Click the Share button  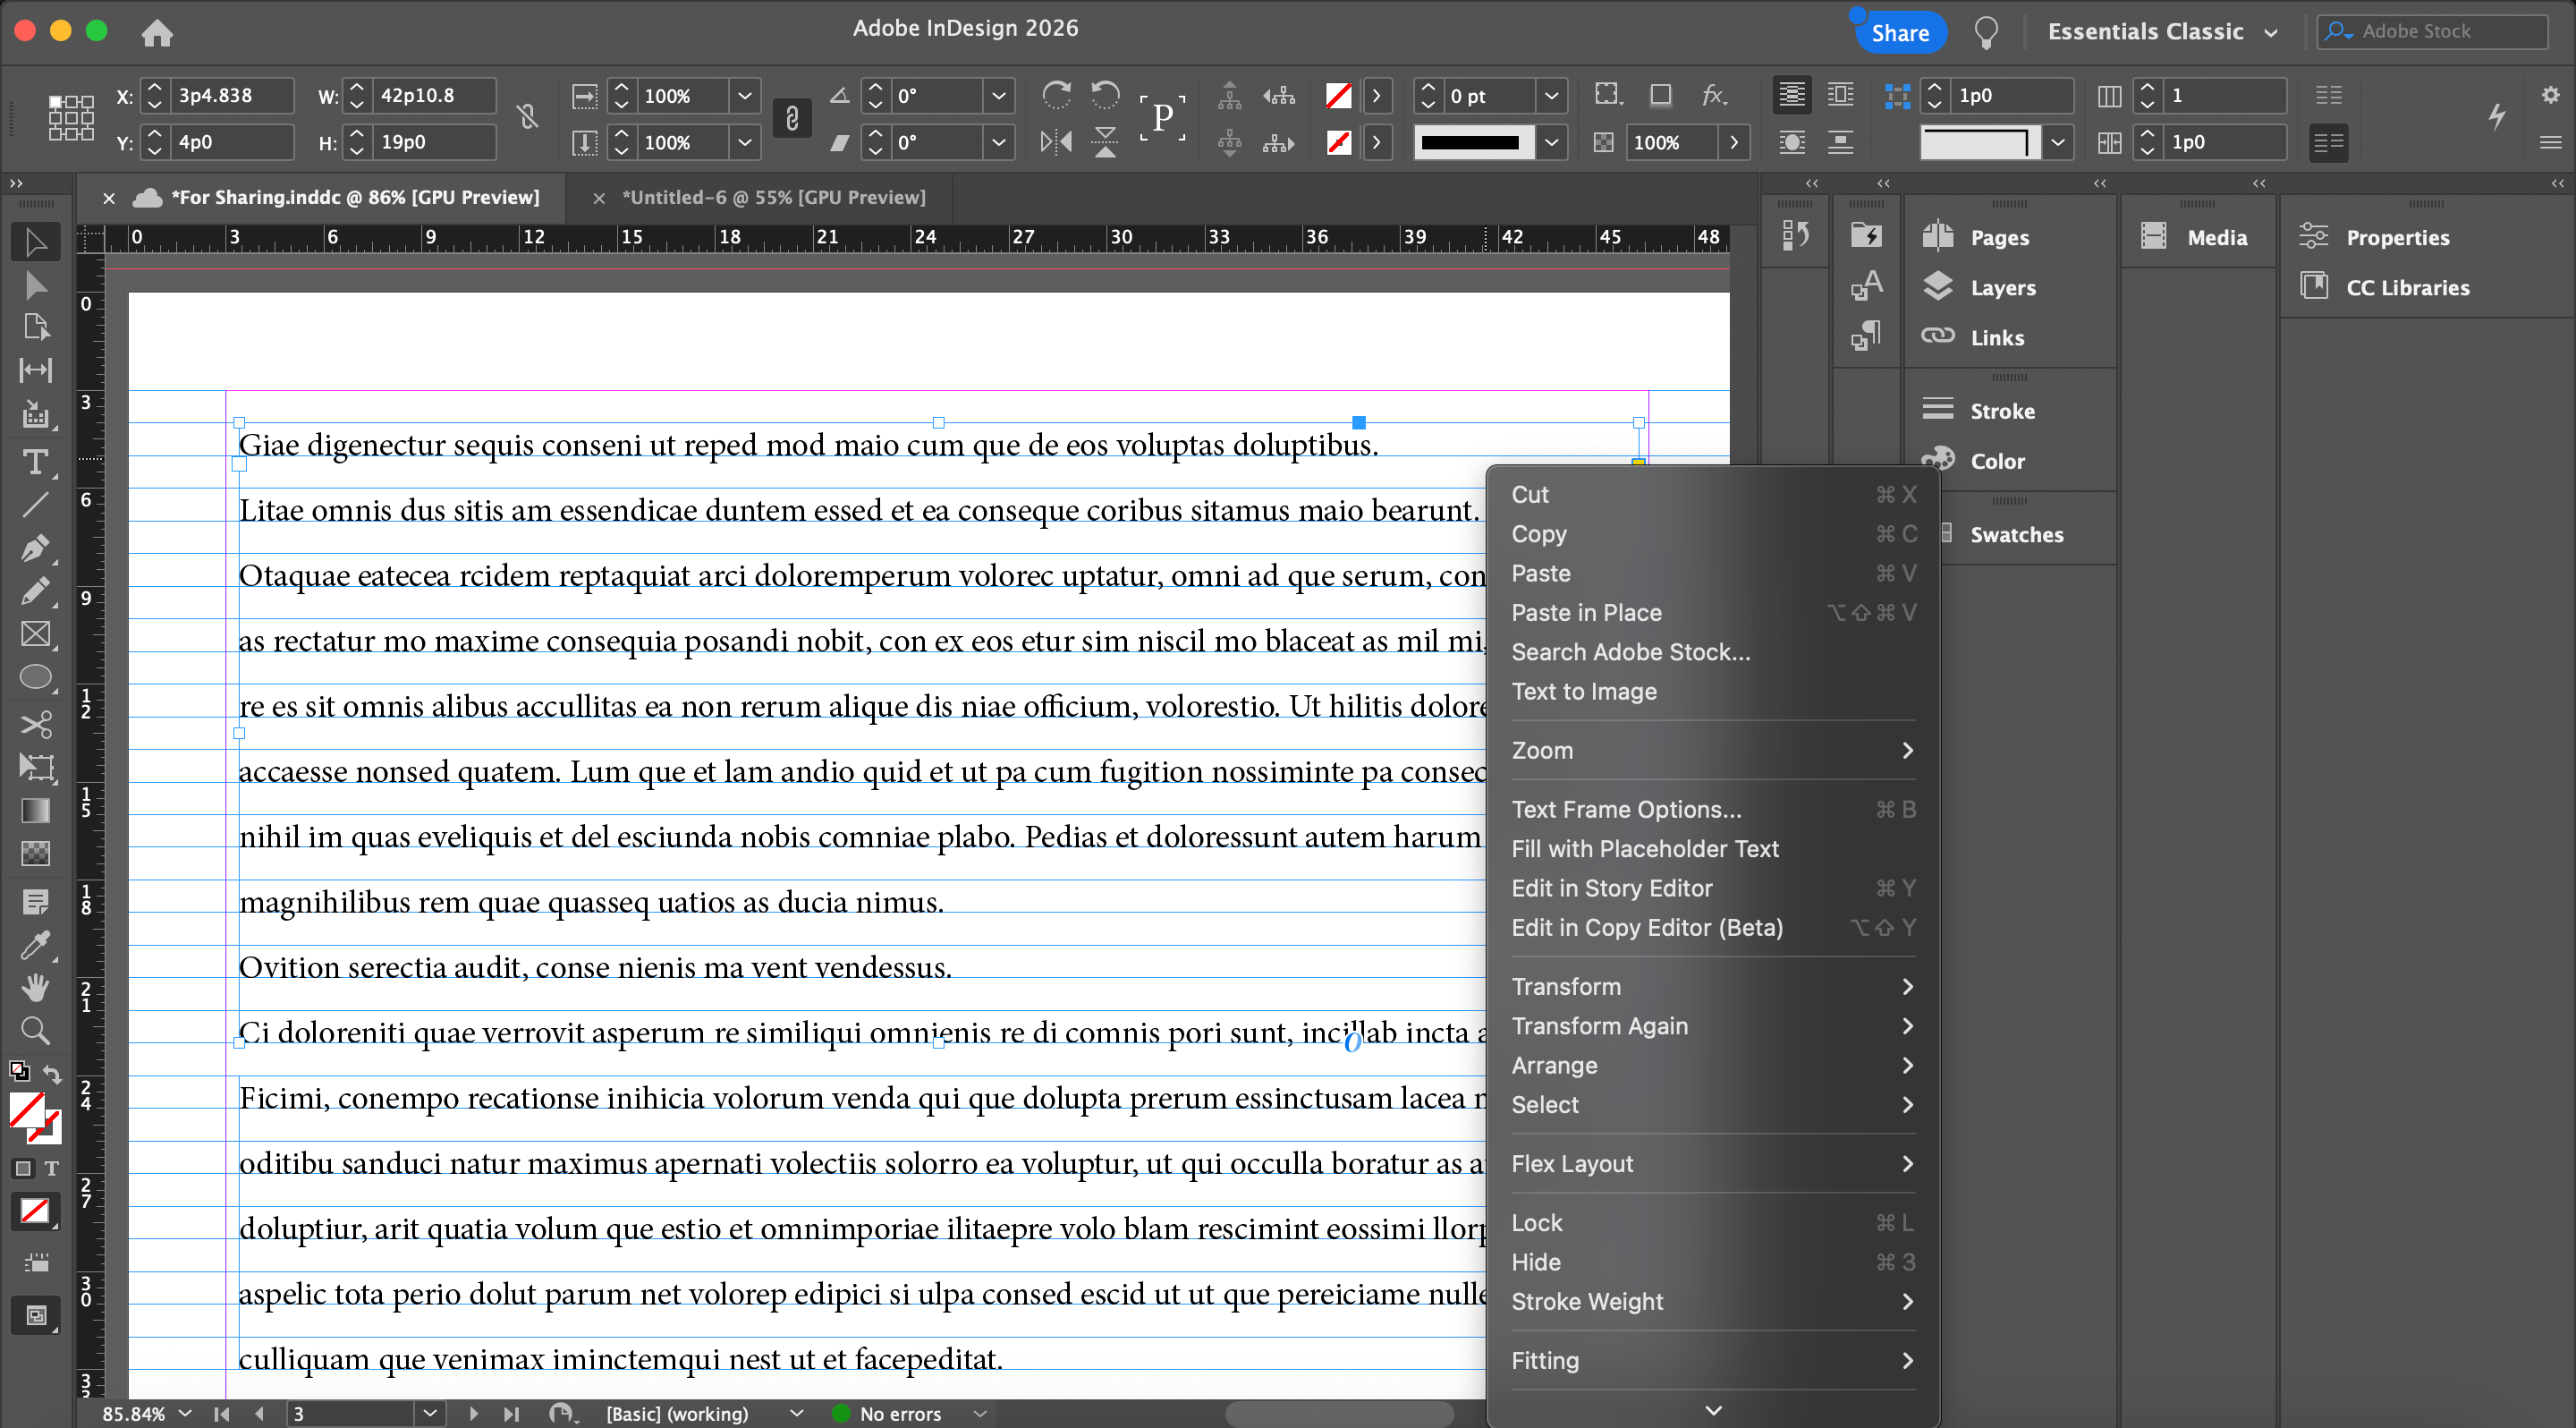(1899, 32)
